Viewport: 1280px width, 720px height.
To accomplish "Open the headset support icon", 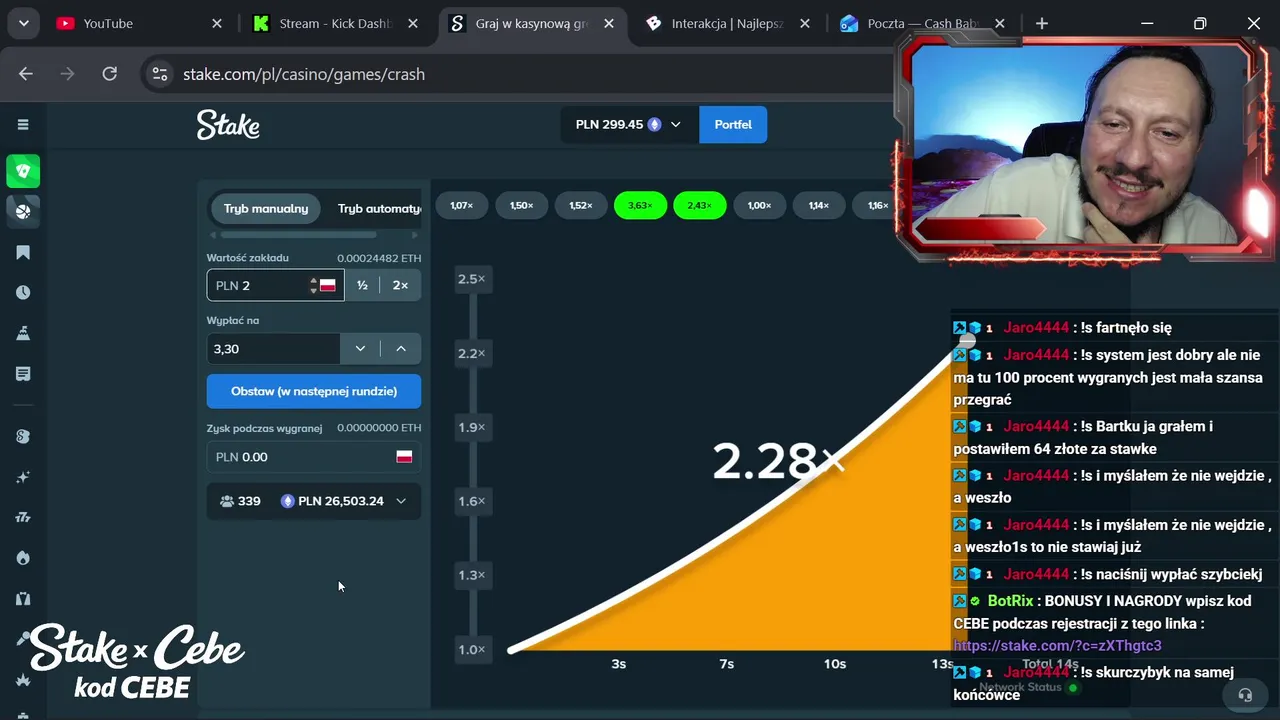I will click(1245, 694).
